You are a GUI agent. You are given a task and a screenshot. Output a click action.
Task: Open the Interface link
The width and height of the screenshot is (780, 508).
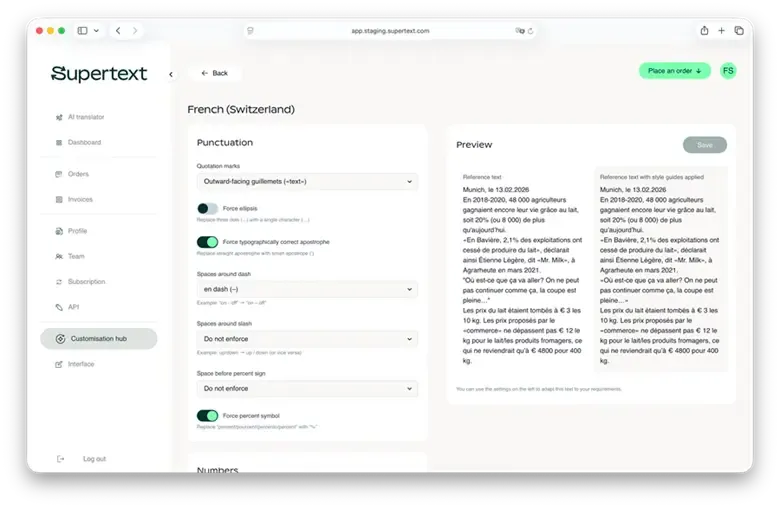pos(81,365)
